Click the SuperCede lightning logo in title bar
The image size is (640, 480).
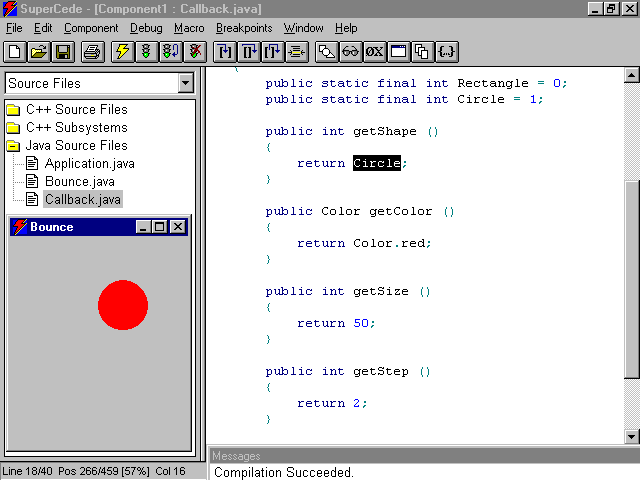point(10,9)
